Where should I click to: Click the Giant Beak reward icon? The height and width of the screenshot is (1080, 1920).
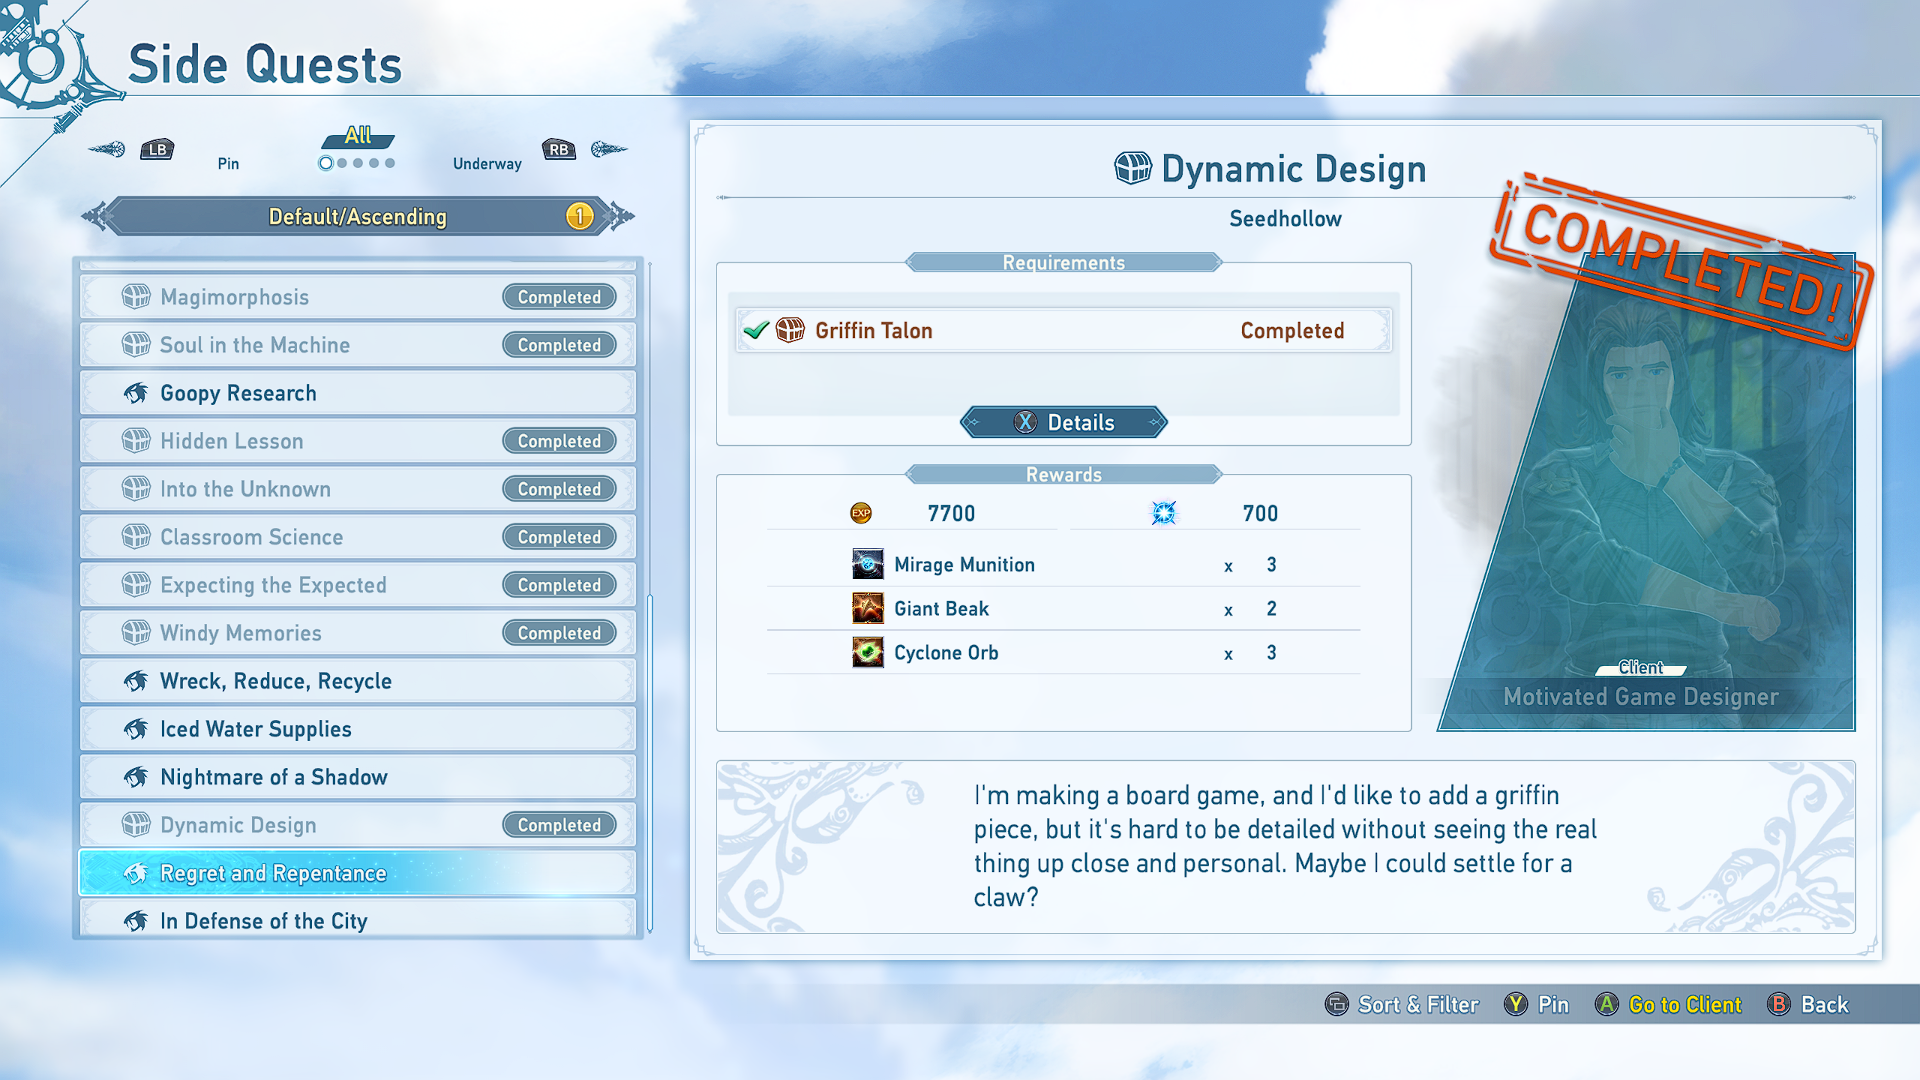point(867,608)
